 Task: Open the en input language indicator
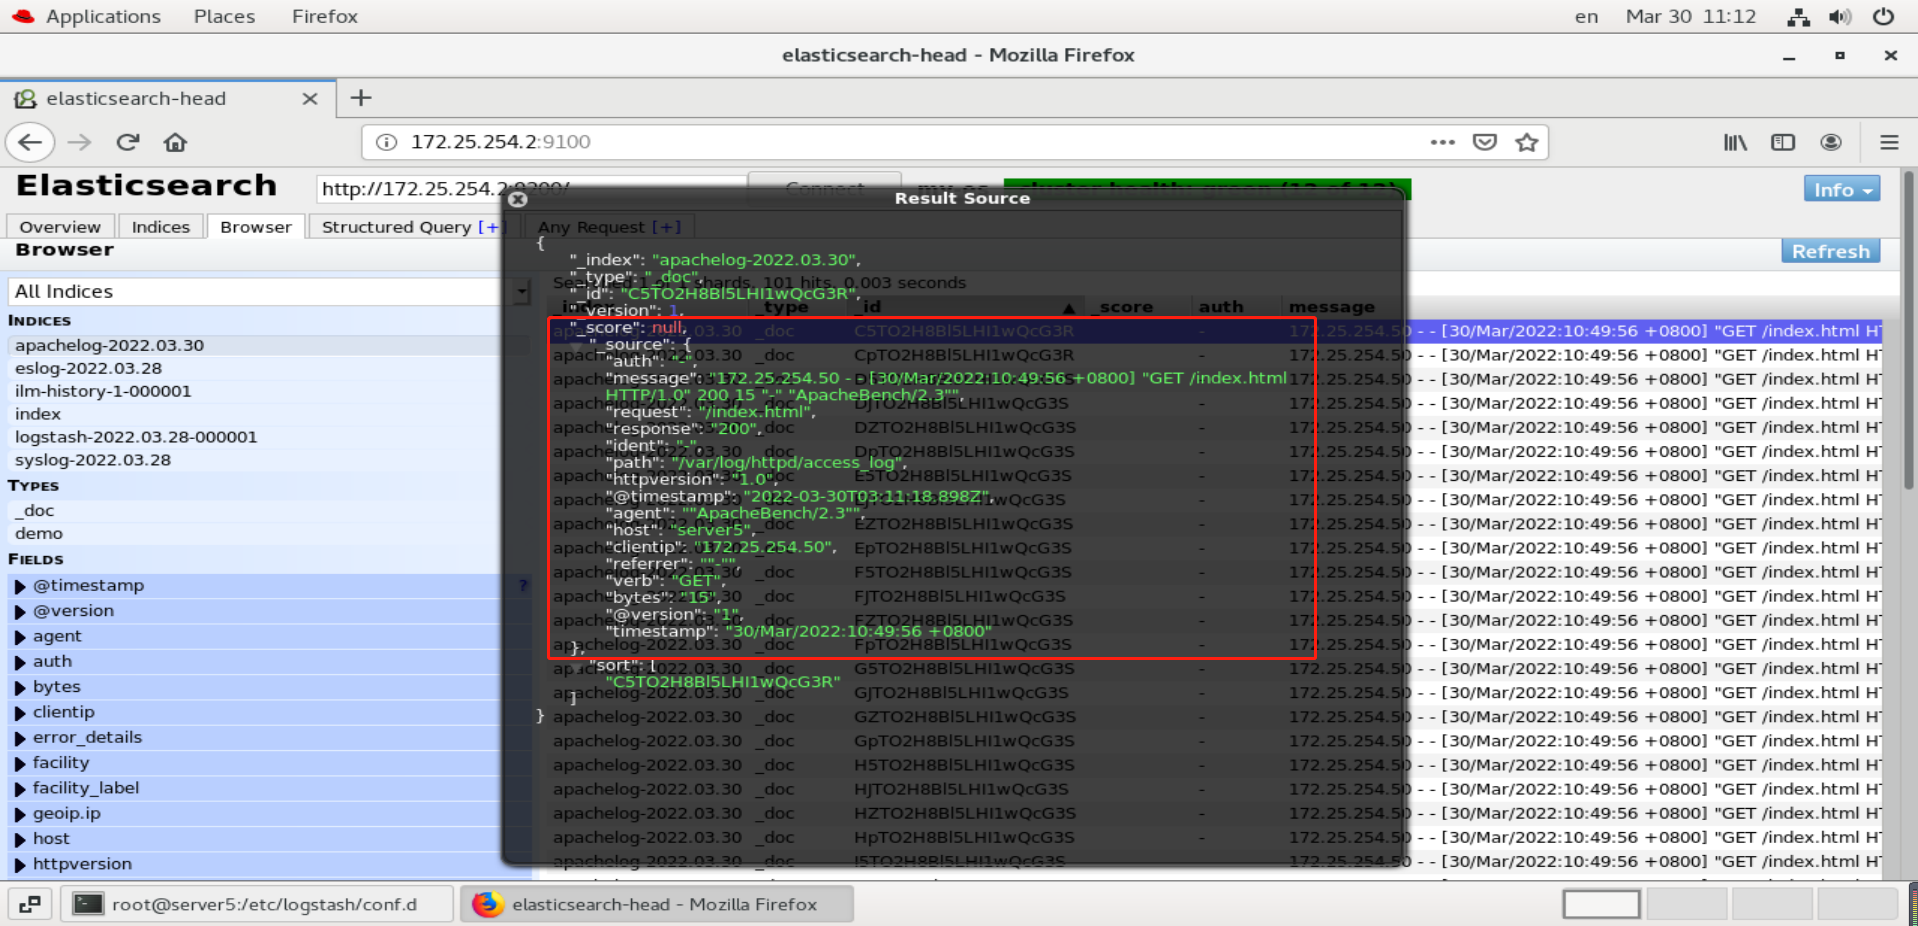(x=1586, y=16)
